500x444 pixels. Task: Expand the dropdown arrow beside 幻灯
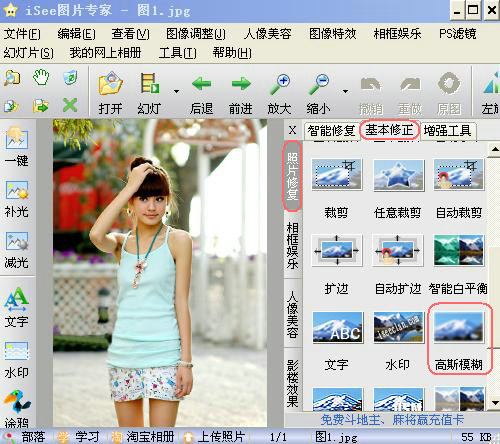click(x=176, y=91)
